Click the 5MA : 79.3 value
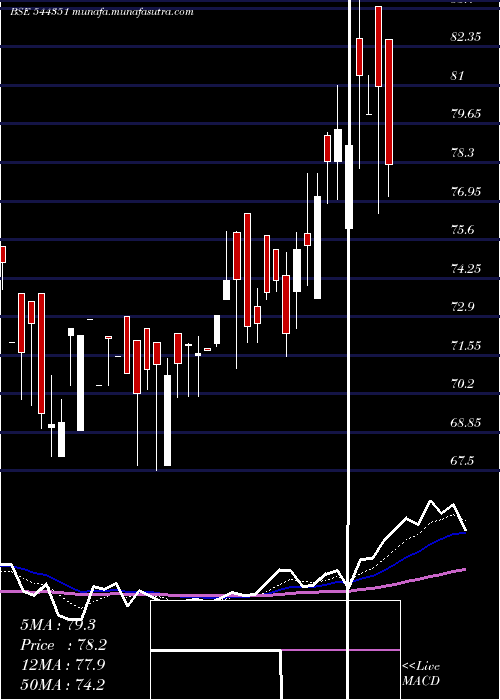This screenshot has height=700, width=500. [x=58, y=625]
